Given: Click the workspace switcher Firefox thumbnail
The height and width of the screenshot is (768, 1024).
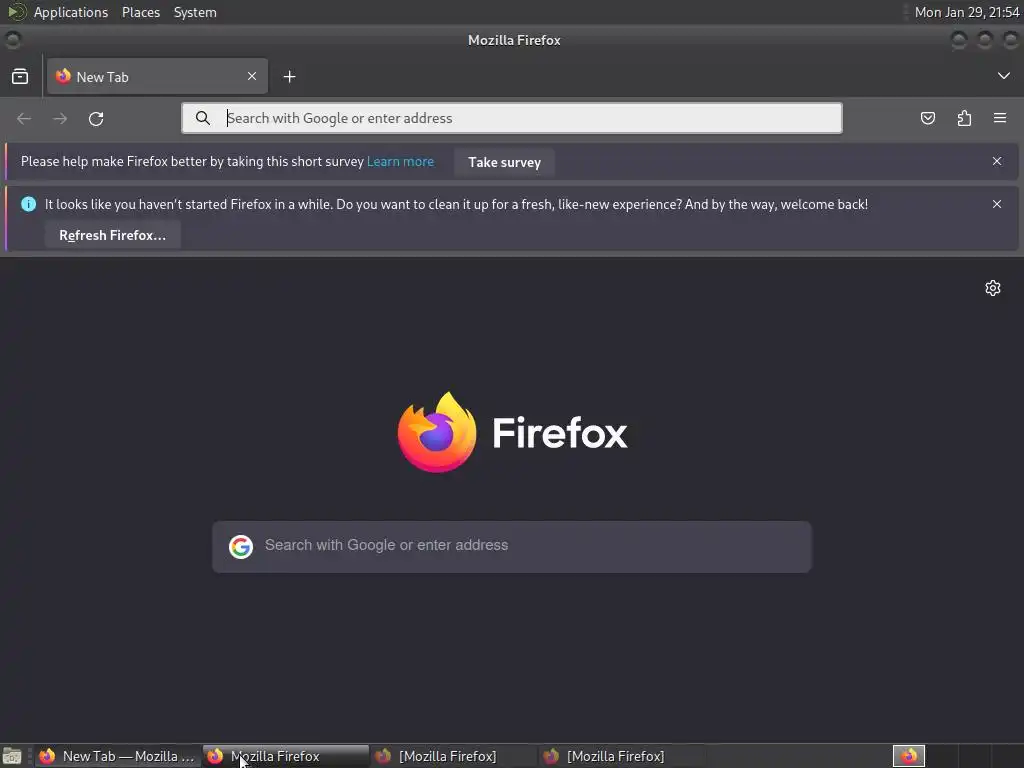Looking at the screenshot, I should [x=909, y=756].
